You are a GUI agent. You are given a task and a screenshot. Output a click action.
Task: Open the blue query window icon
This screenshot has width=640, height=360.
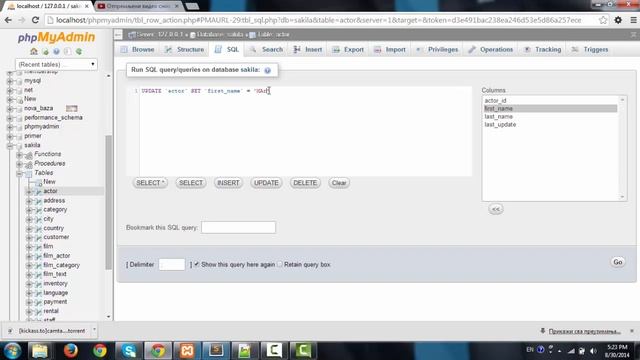point(56,51)
